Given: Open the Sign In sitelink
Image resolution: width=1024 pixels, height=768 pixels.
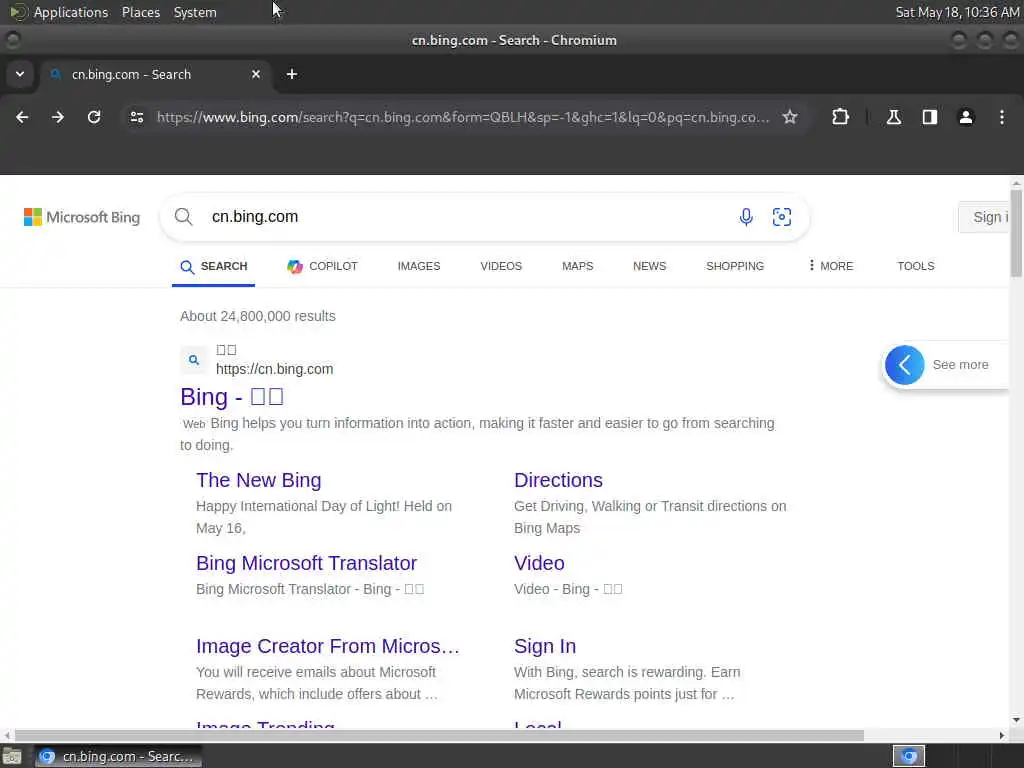Looking at the screenshot, I should (x=545, y=646).
